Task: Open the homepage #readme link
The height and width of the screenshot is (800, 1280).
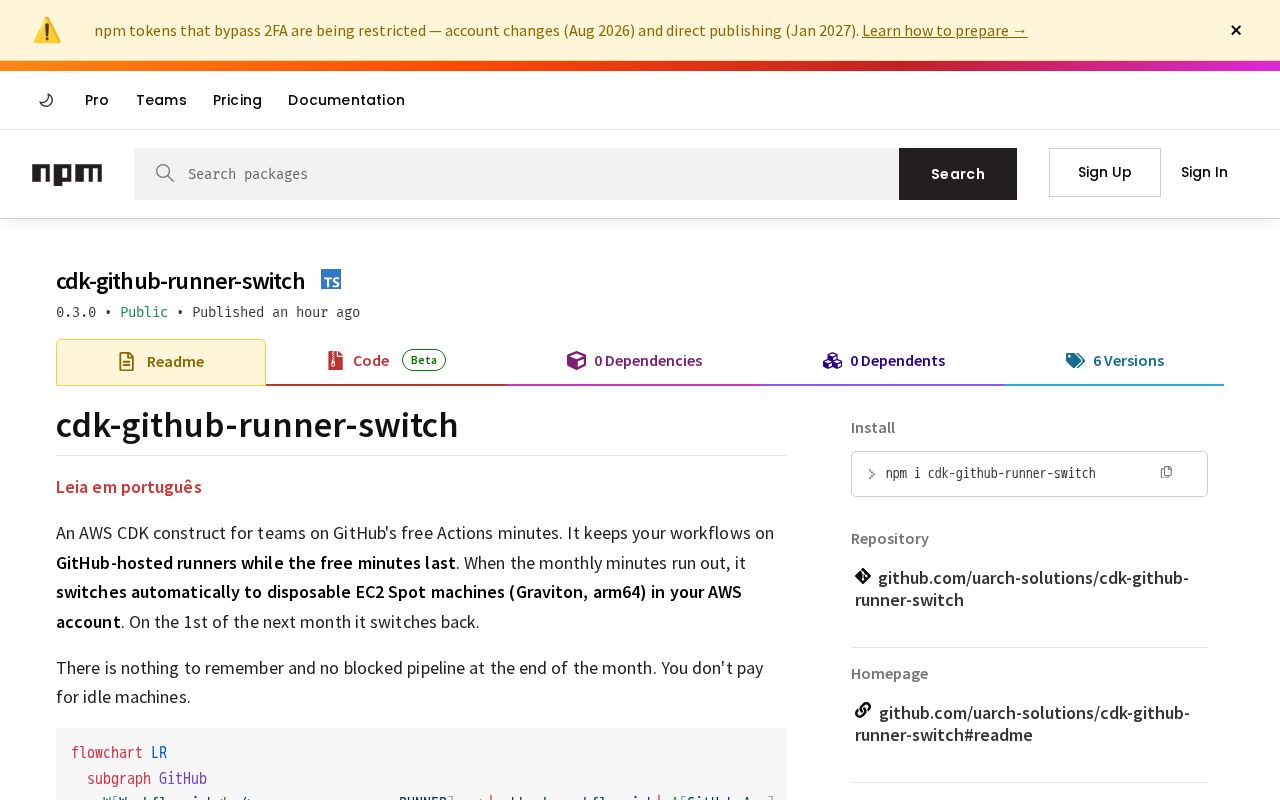Action: [x=1022, y=724]
